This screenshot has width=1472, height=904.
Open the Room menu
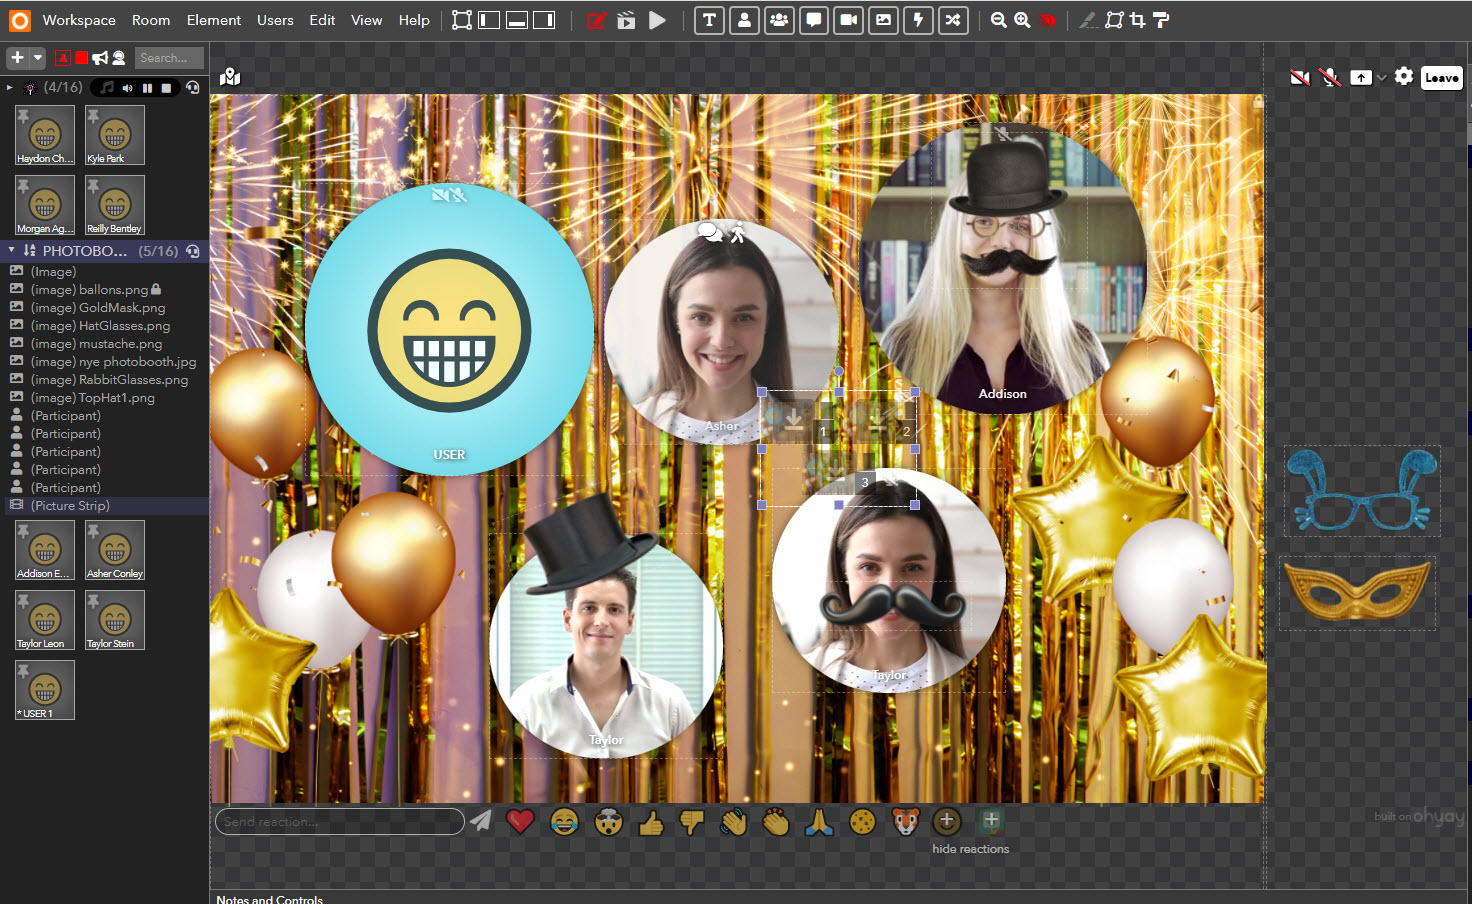tap(151, 20)
